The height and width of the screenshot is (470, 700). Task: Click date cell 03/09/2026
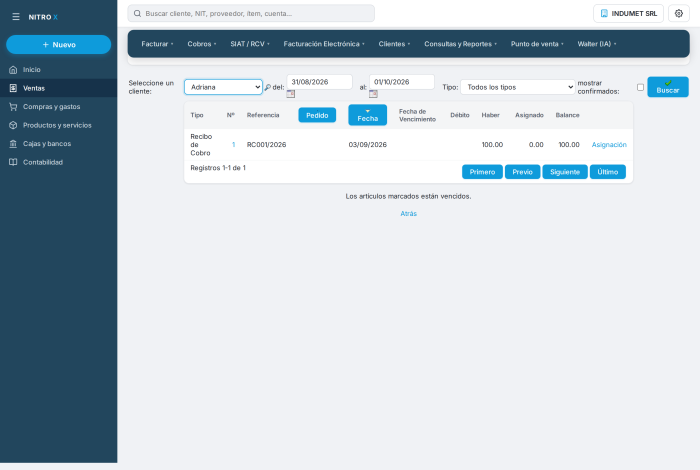coord(367,145)
